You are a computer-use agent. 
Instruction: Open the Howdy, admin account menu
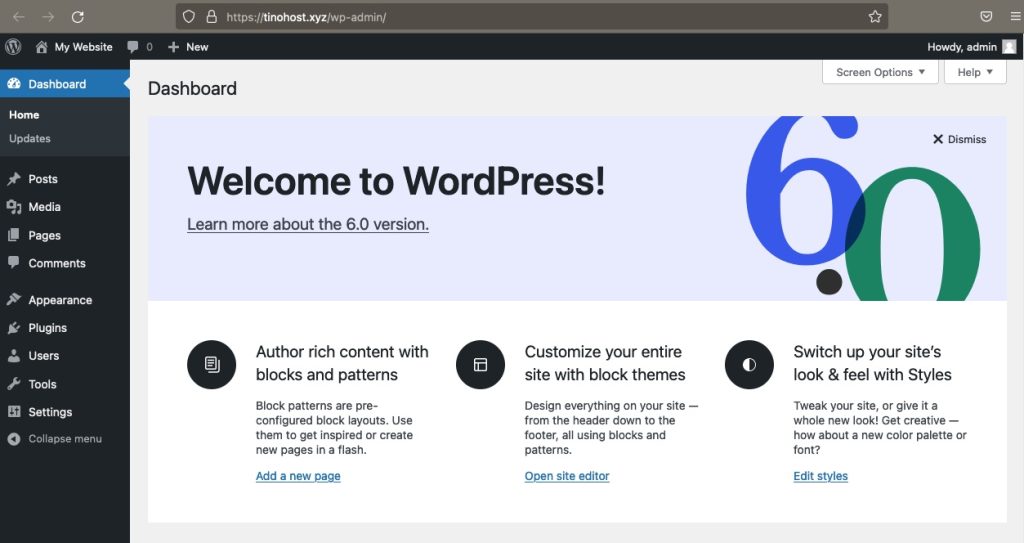coord(971,47)
